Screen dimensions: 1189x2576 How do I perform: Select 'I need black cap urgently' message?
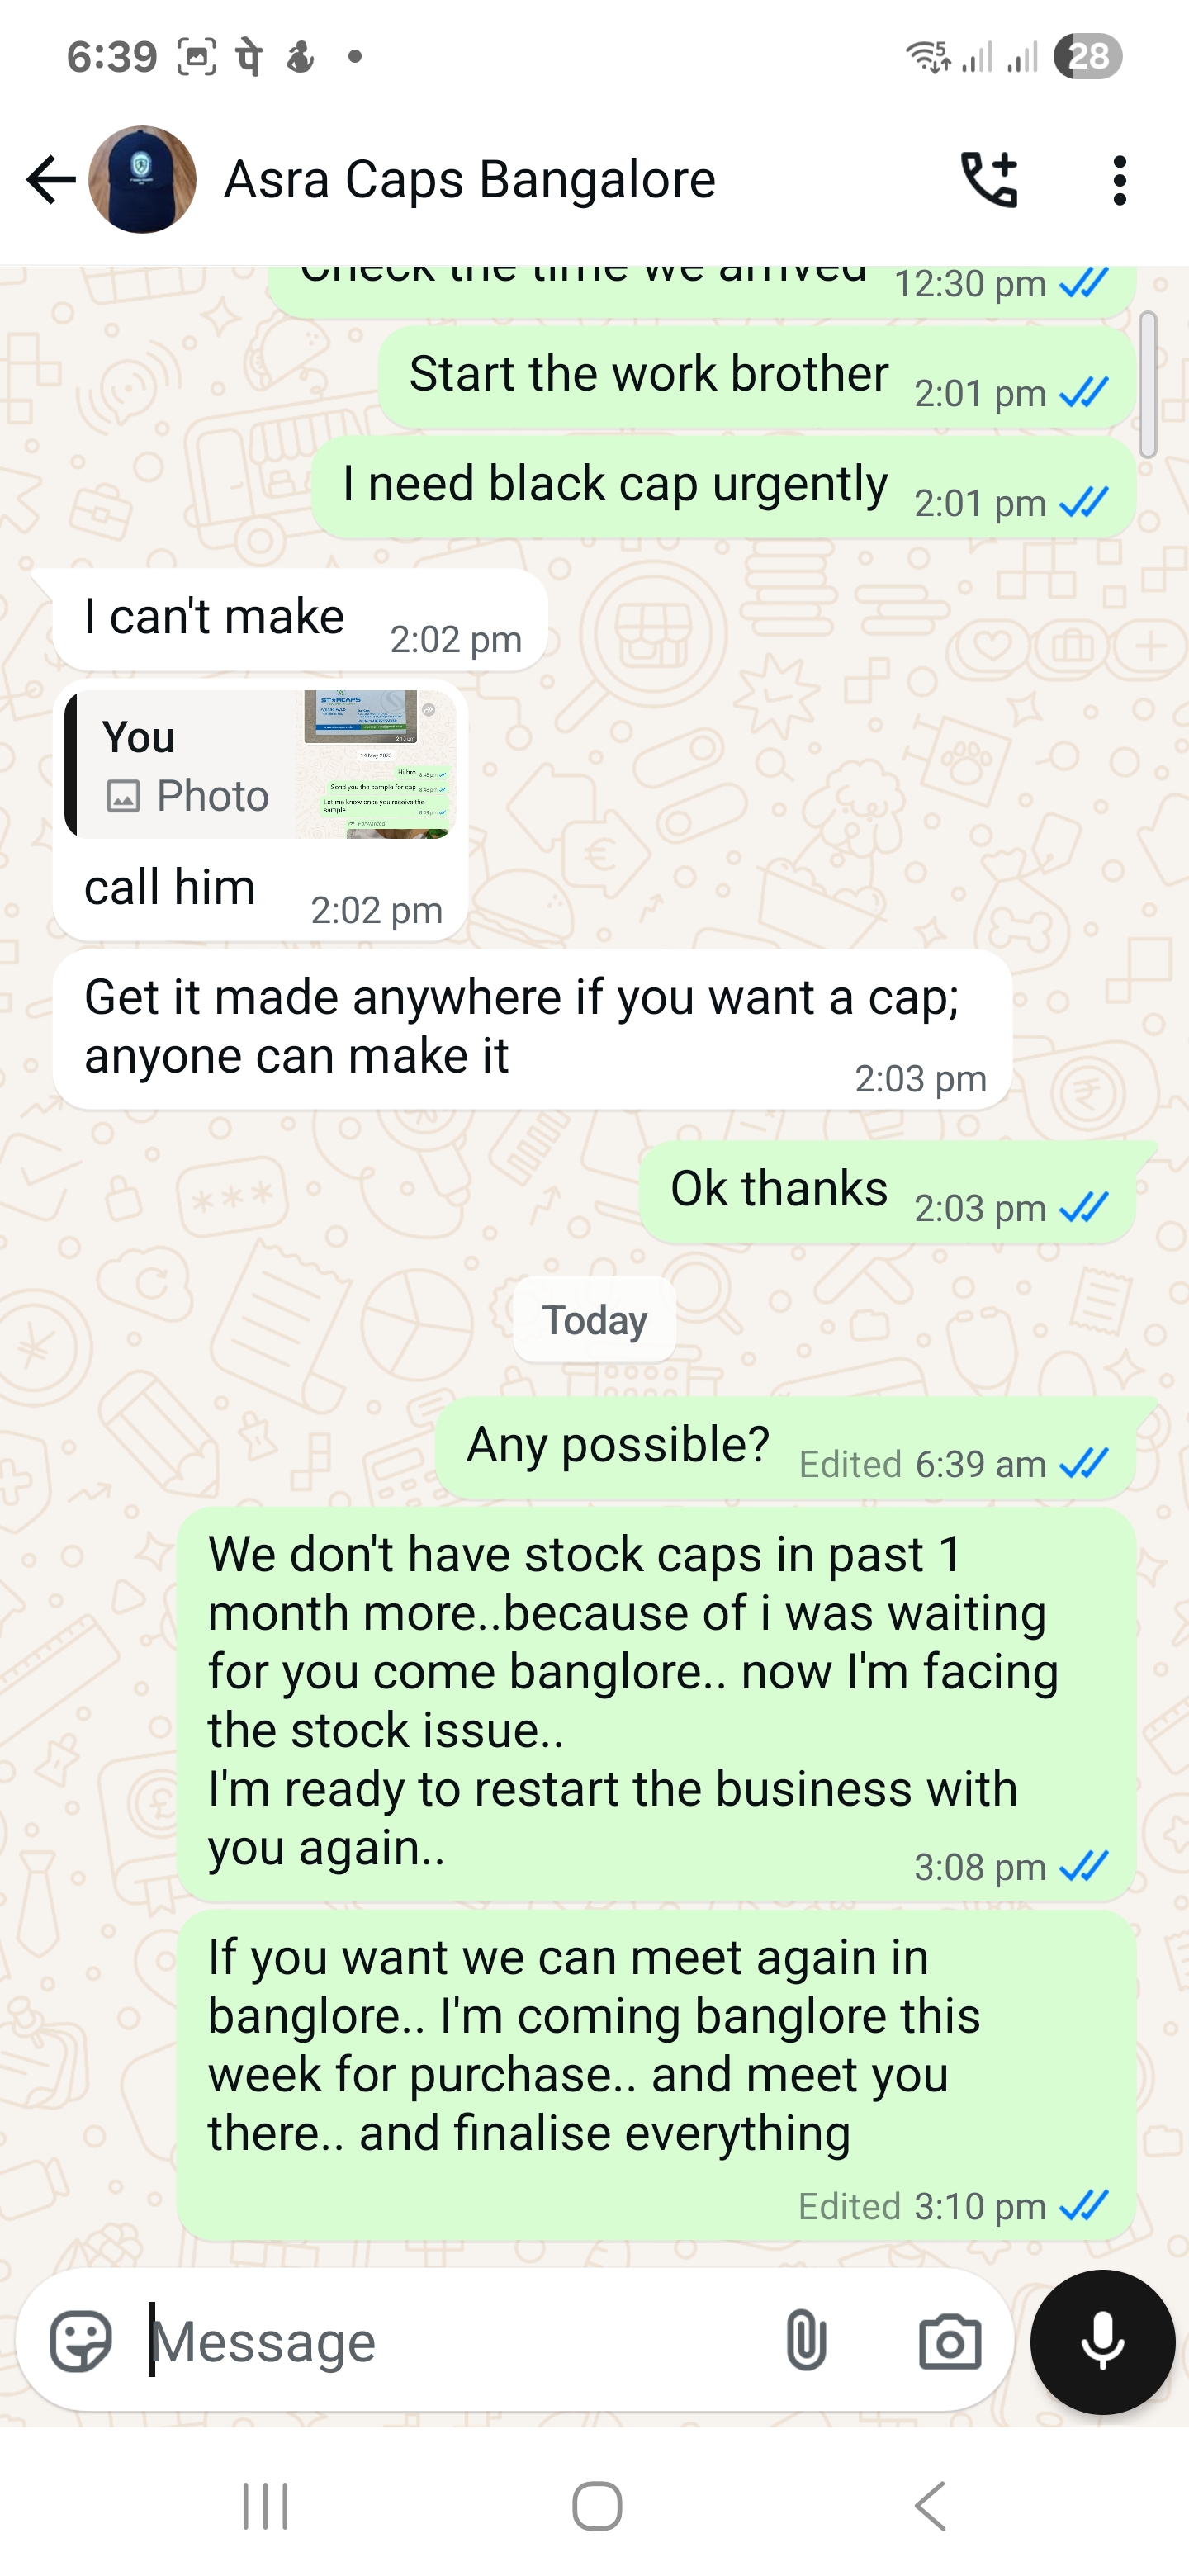click(724, 487)
